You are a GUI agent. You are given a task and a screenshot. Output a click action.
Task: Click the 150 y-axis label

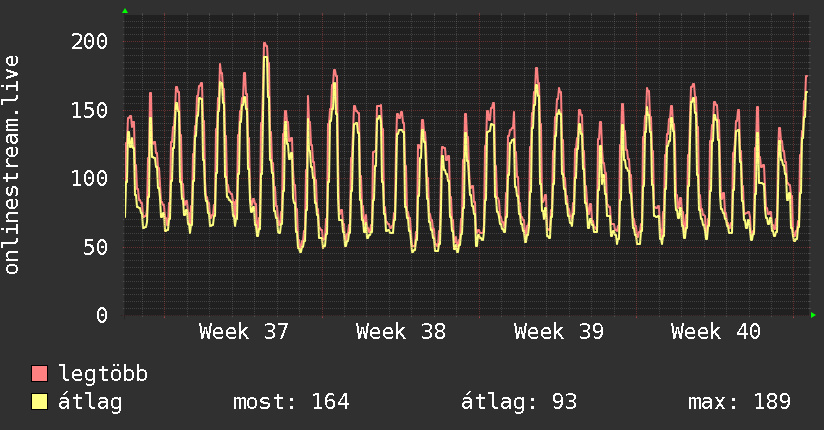(x=89, y=110)
